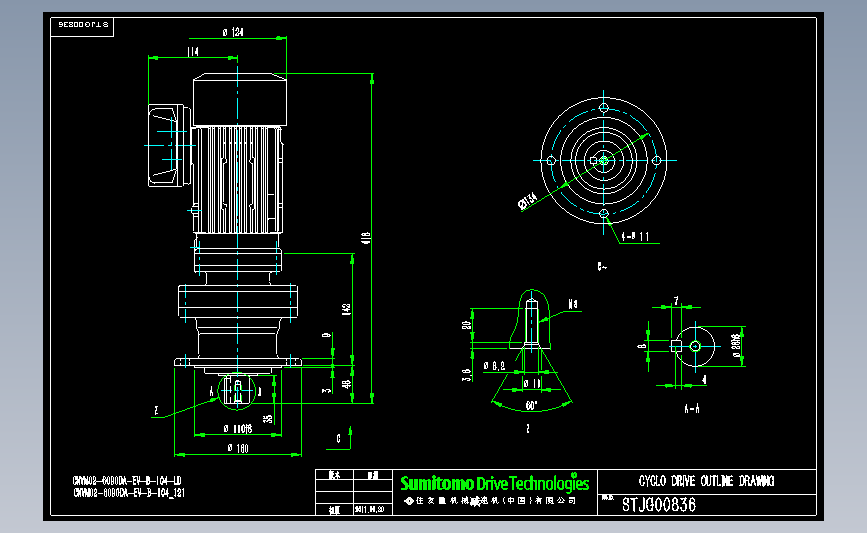Click the Chinese company name under the logo

(491, 501)
